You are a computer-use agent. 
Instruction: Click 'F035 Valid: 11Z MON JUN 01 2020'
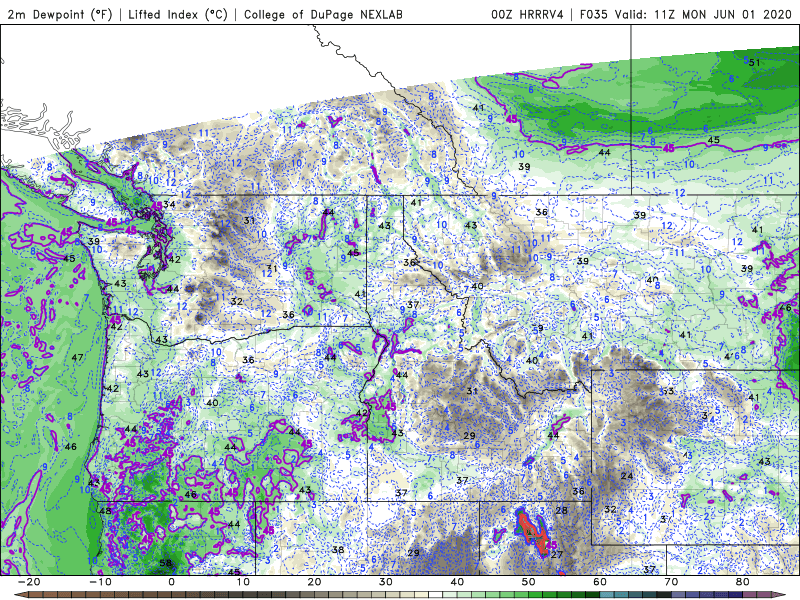(x=688, y=14)
